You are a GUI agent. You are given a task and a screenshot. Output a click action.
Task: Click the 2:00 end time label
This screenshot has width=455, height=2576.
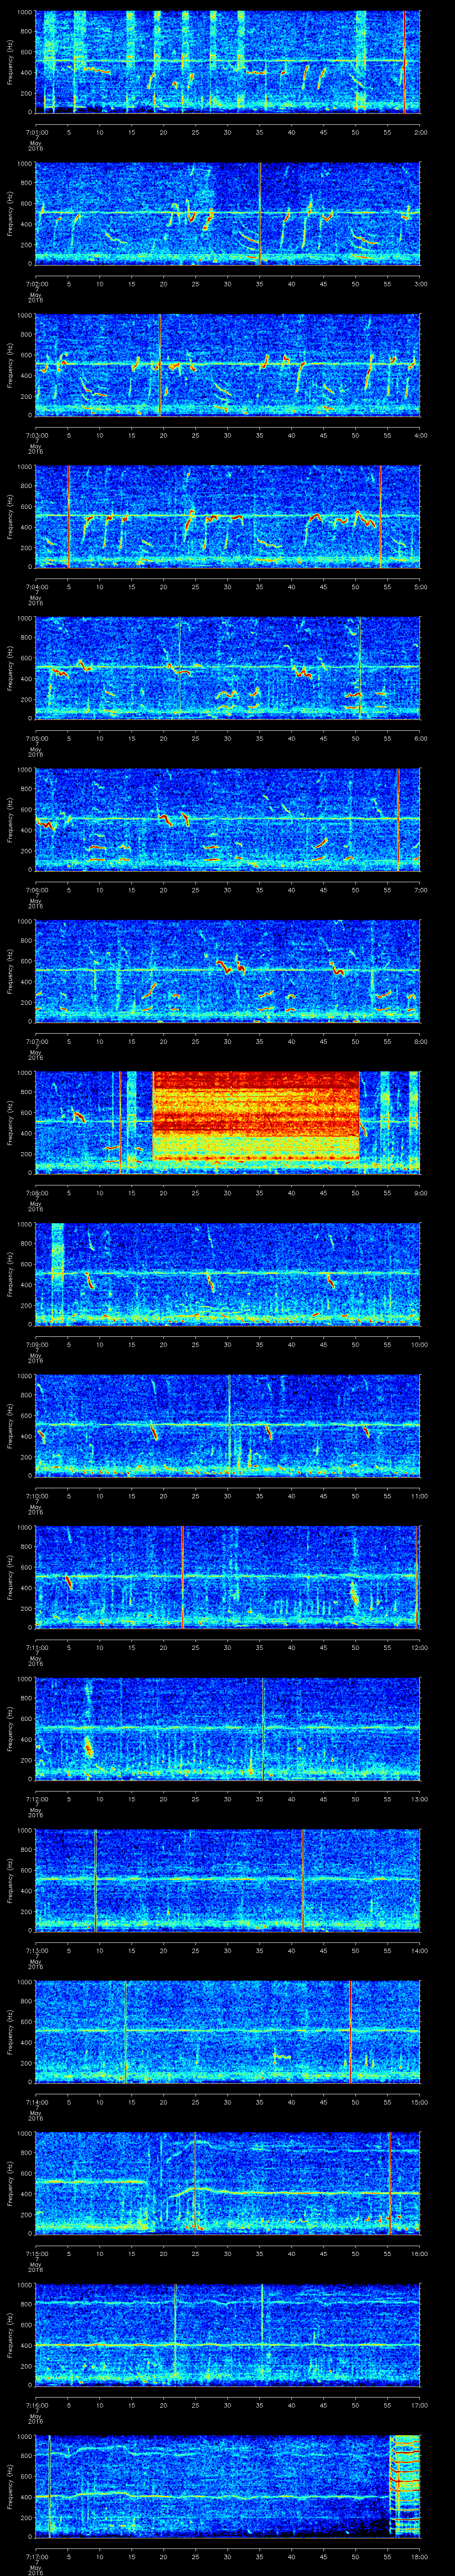coord(420,131)
